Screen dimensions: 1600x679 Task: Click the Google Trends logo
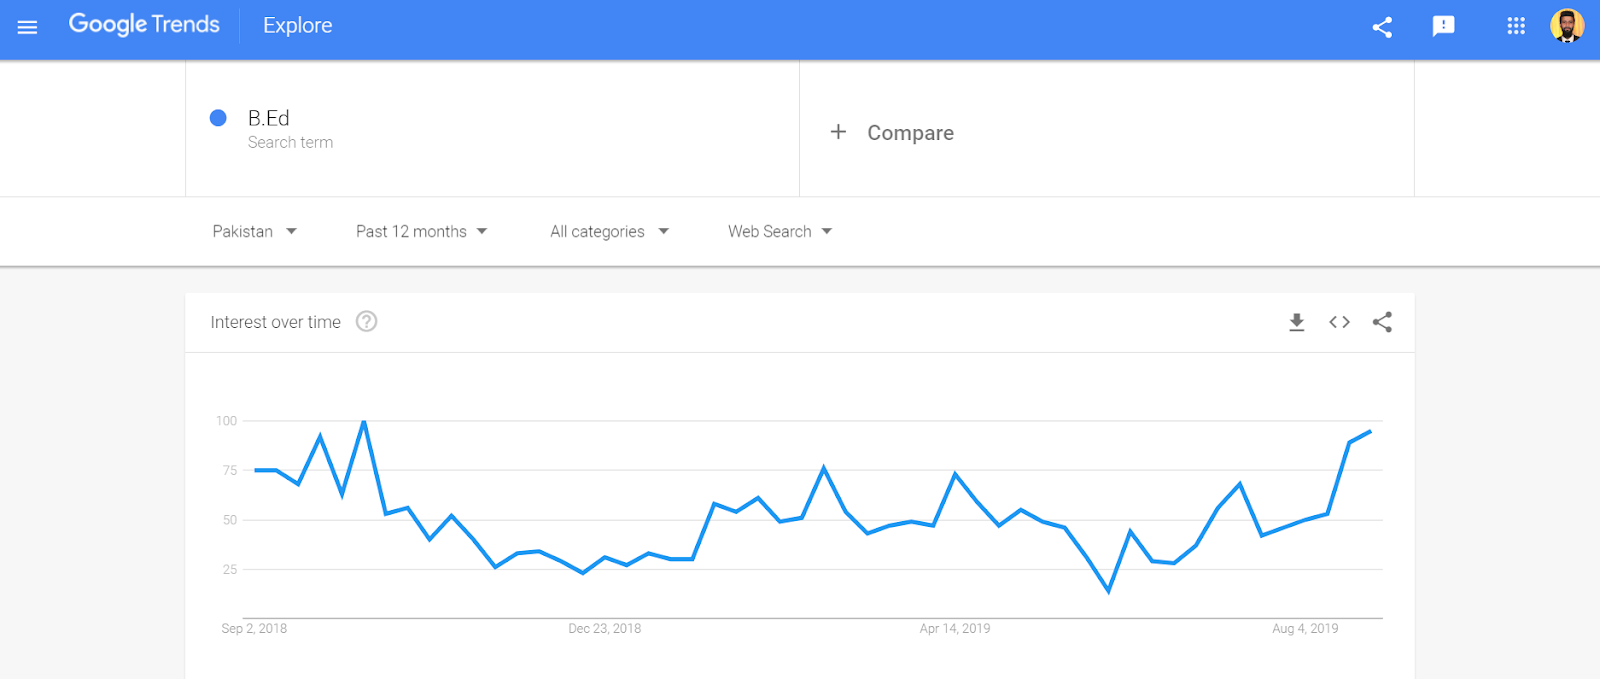click(144, 25)
